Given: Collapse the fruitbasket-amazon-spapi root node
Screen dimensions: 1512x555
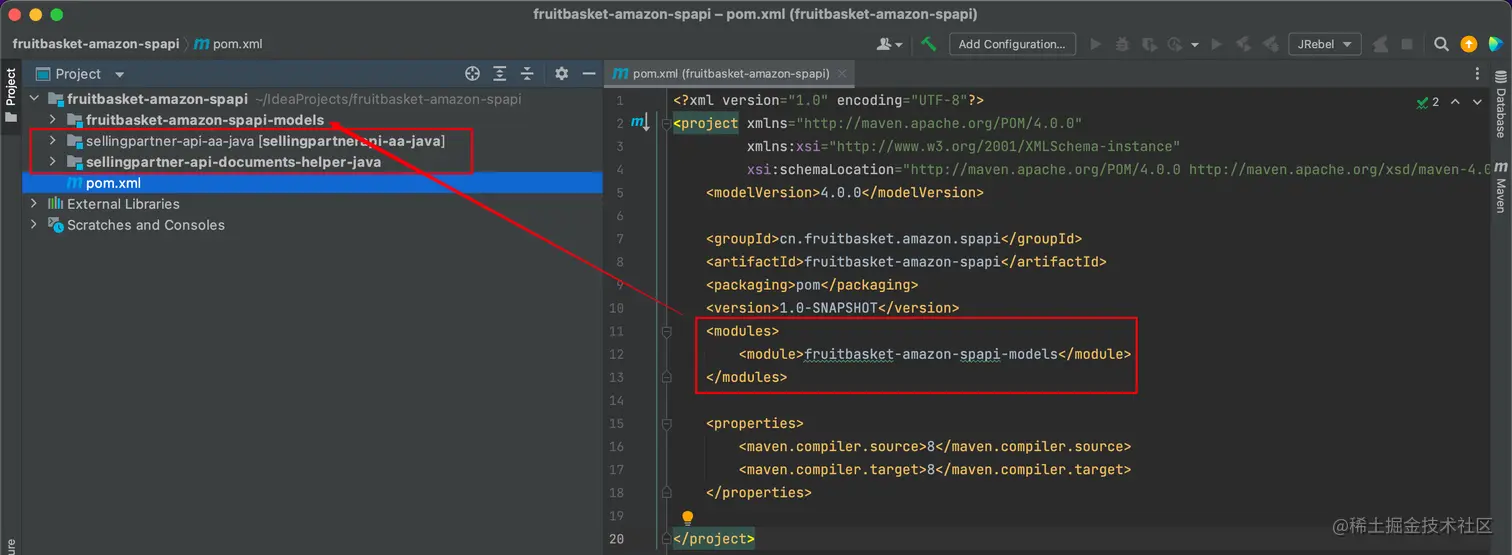Looking at the screenshot, I should 35,99.
